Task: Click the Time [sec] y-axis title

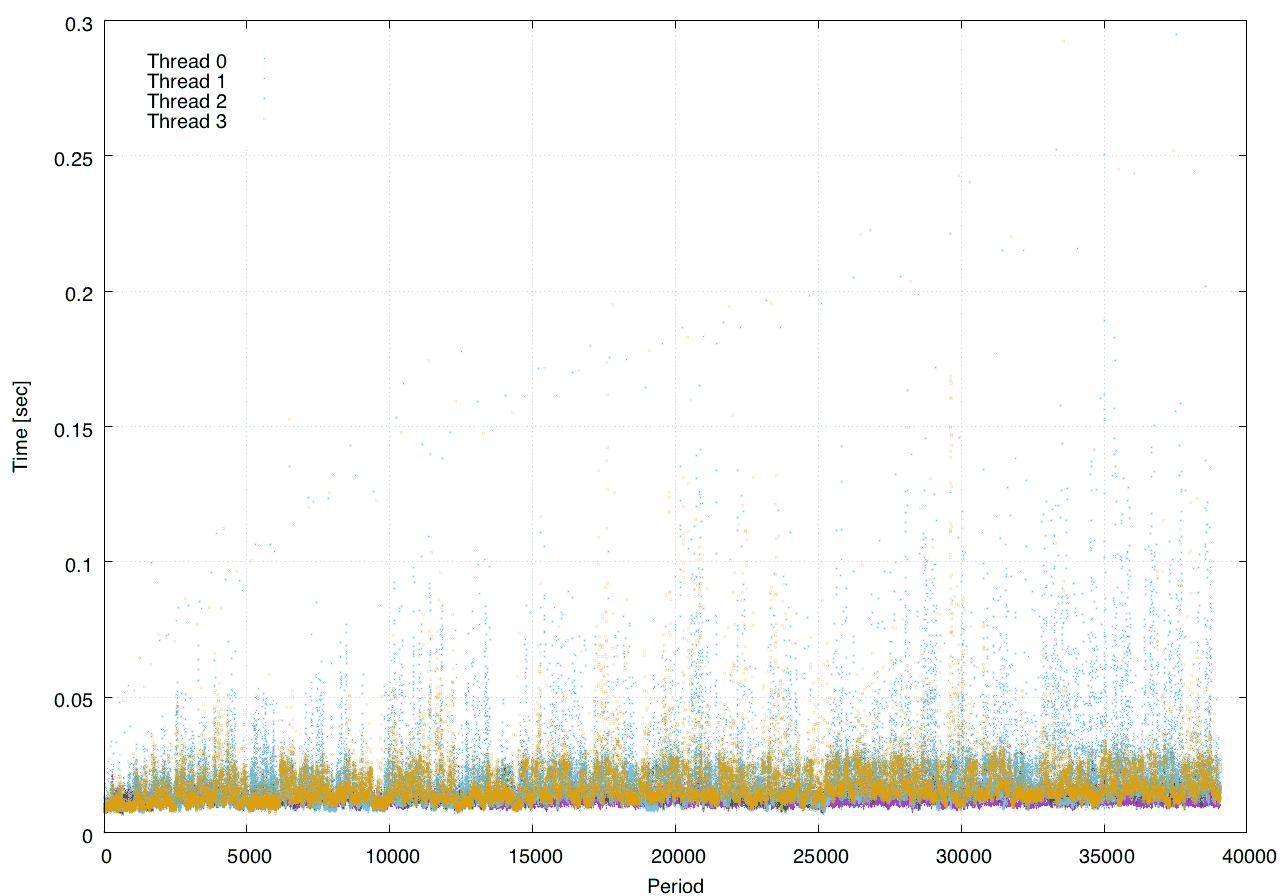Action: pyautogui.click(x=21, y=426)
